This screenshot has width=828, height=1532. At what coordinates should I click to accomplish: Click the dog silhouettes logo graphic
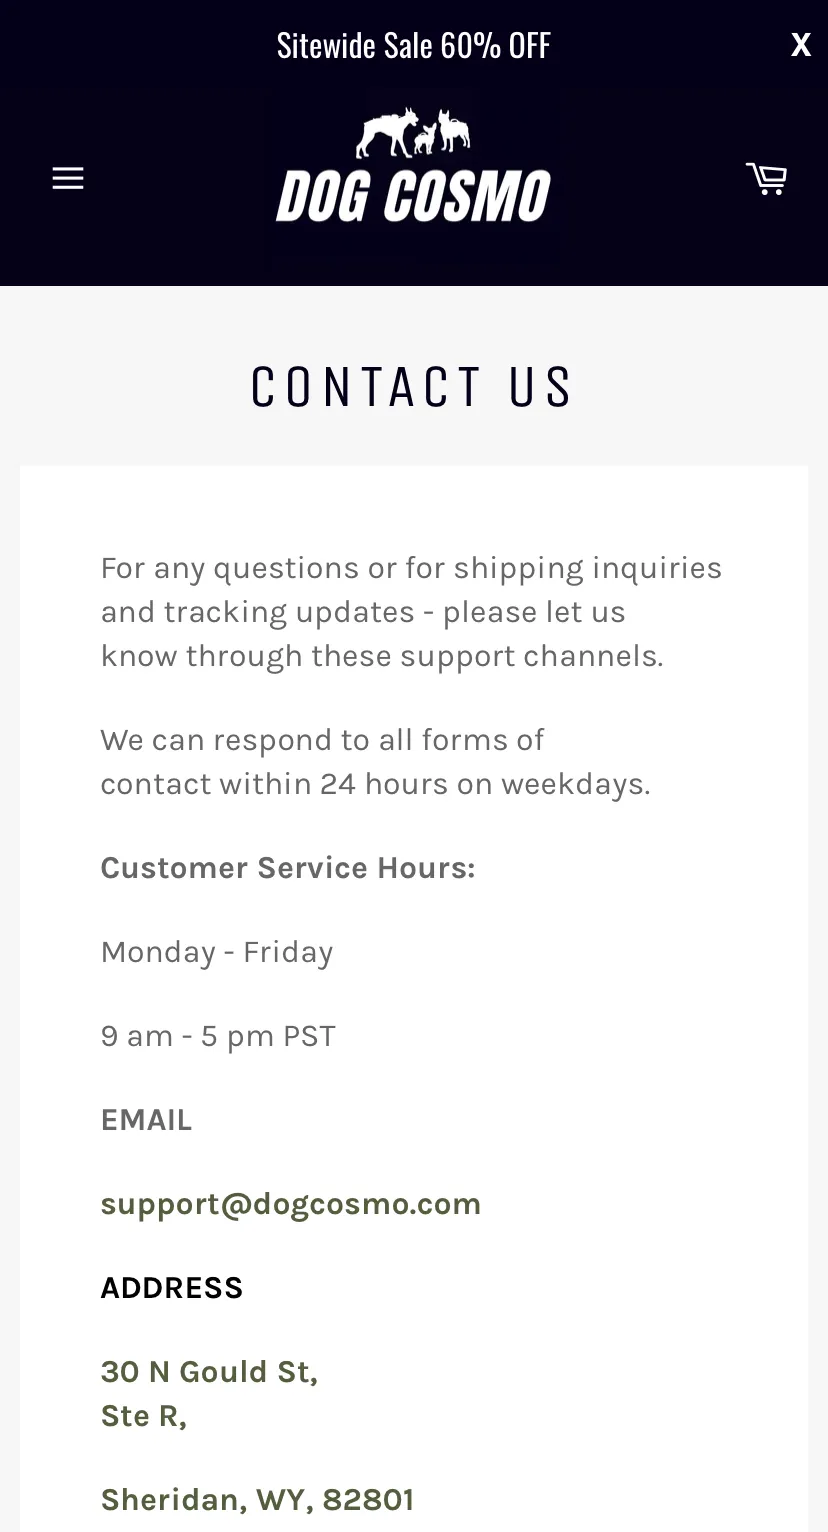tap(413, 132)
